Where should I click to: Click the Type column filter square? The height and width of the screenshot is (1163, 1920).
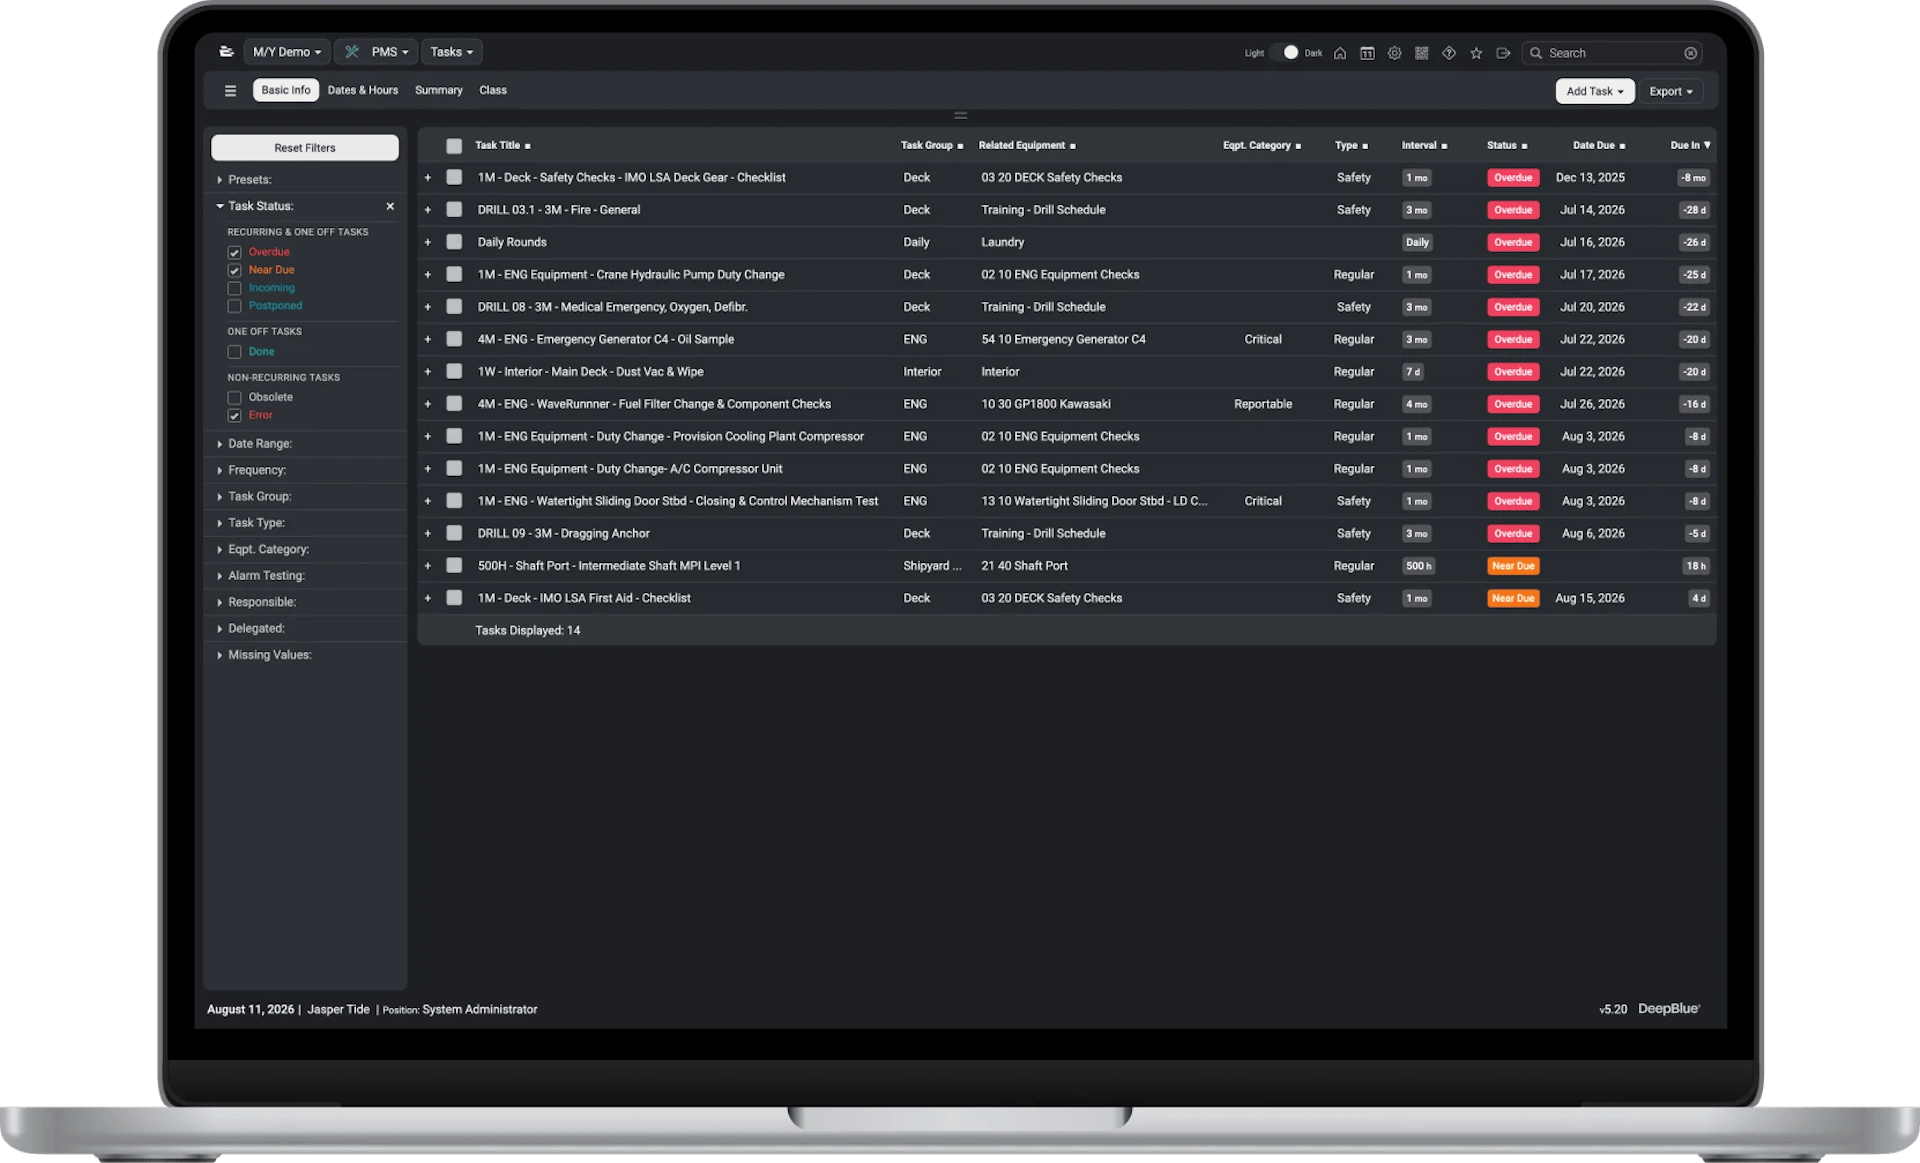[1365, 146]
